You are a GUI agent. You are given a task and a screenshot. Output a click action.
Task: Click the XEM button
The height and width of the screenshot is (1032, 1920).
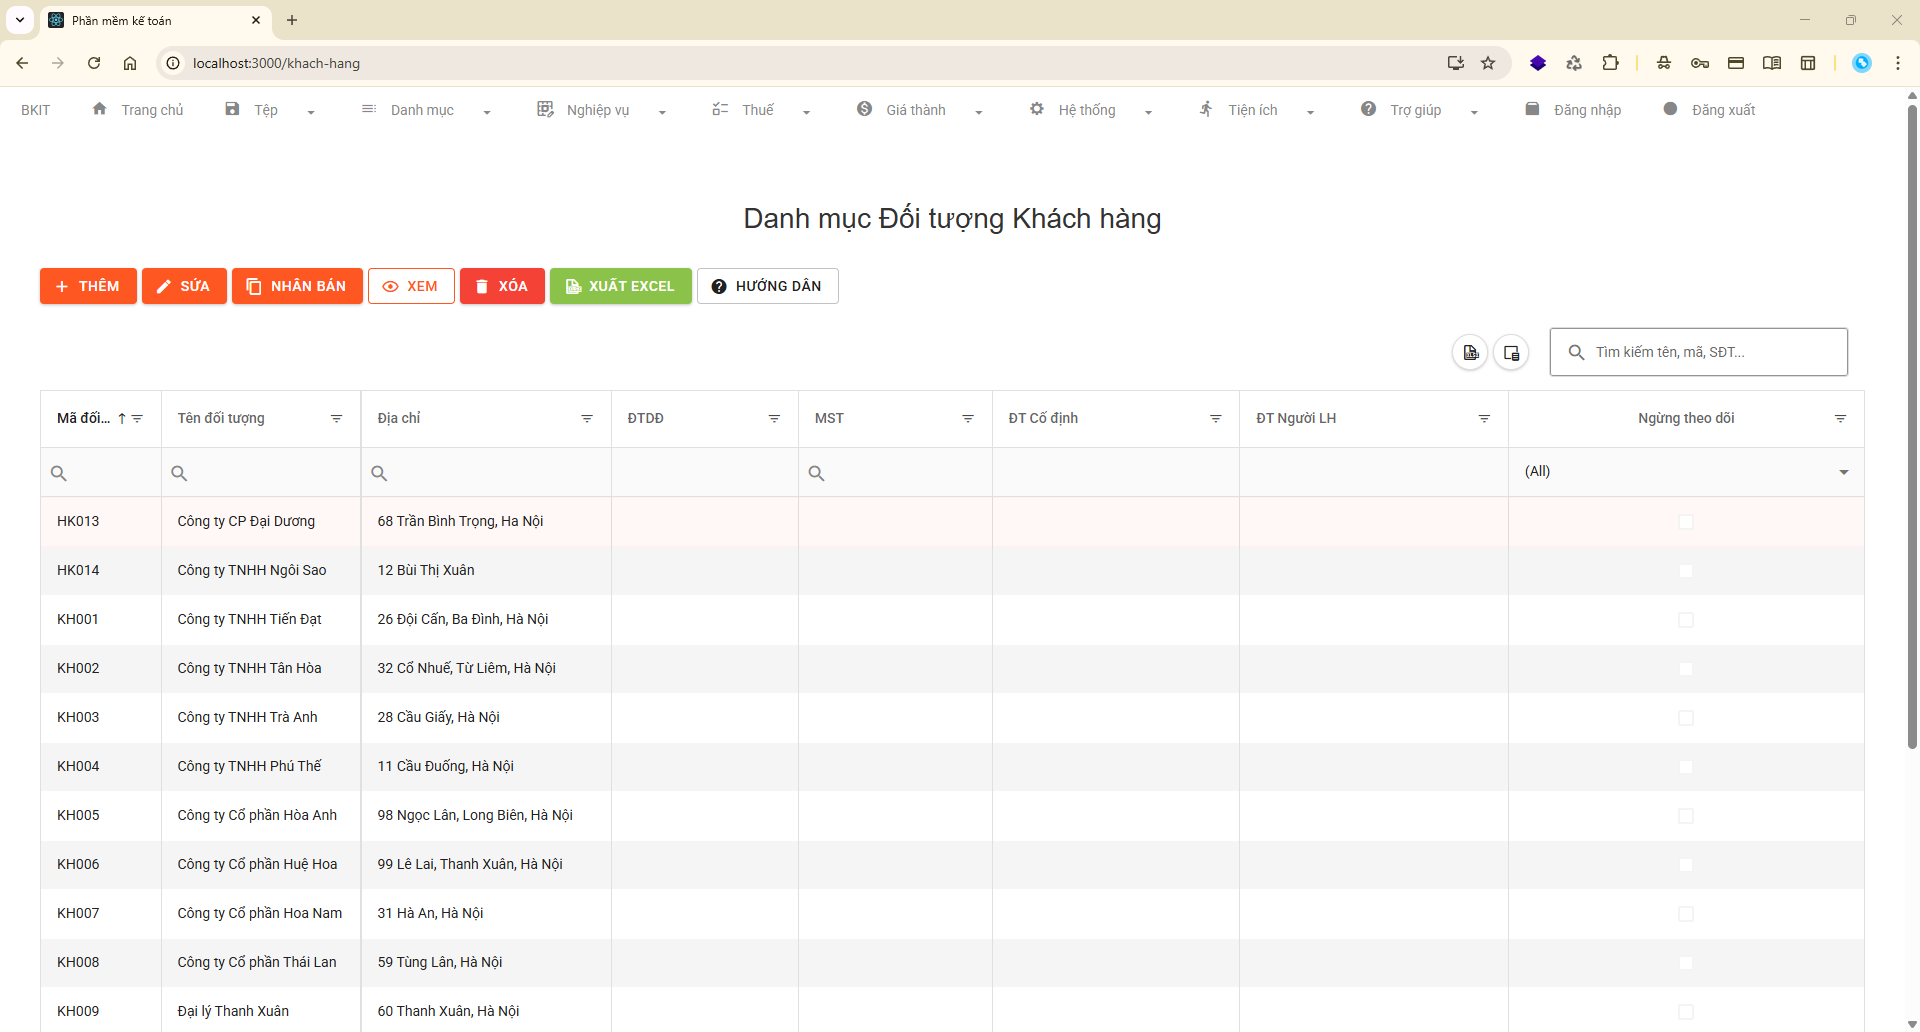tap(411, 286)
